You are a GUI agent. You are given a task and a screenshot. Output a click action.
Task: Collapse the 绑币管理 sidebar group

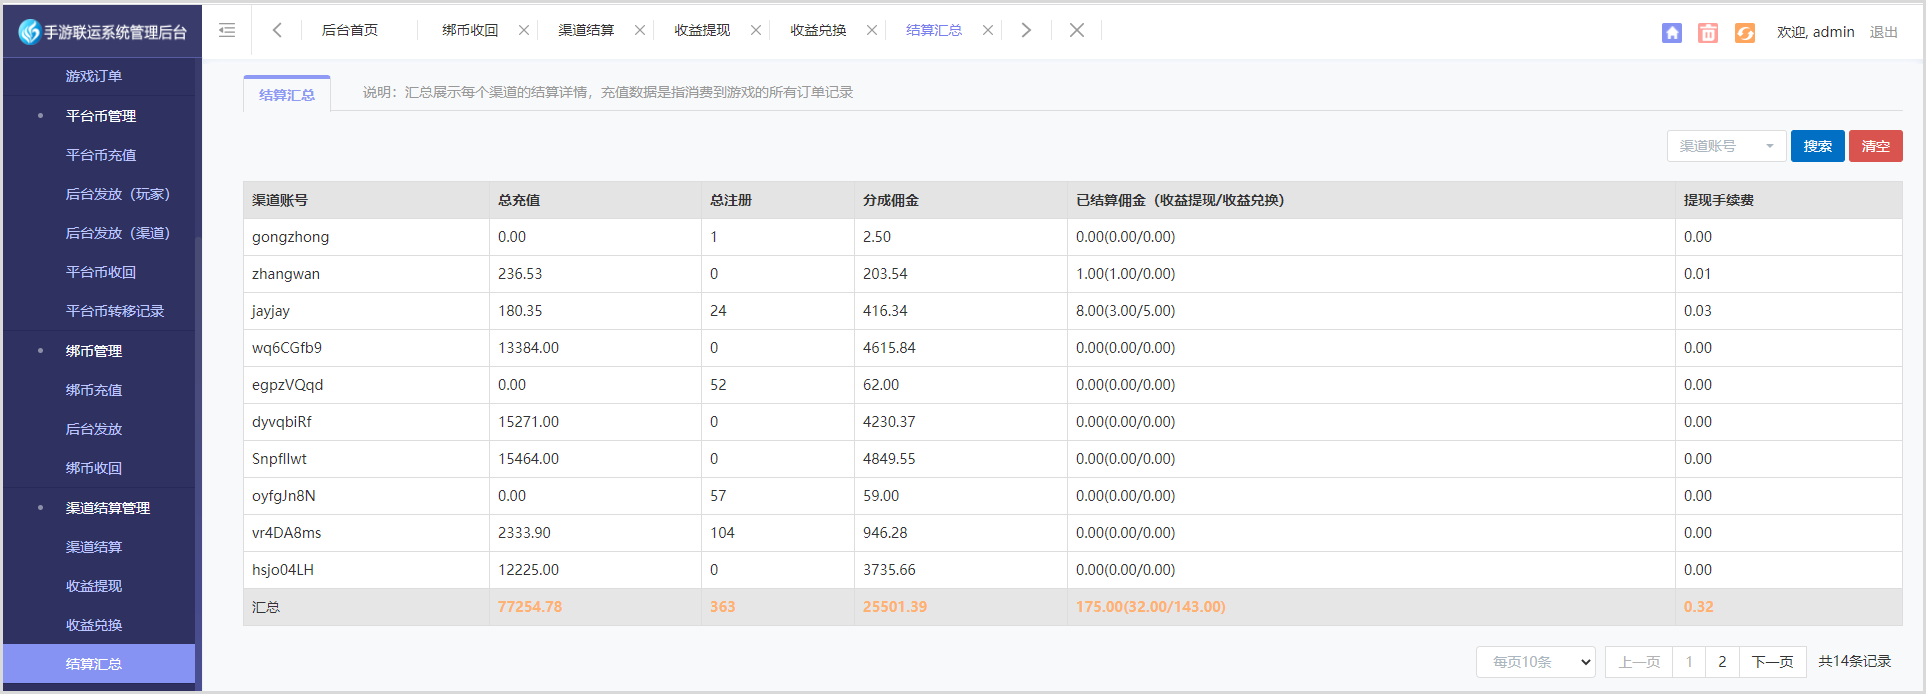pyautogui.click(x=94, y=351)
